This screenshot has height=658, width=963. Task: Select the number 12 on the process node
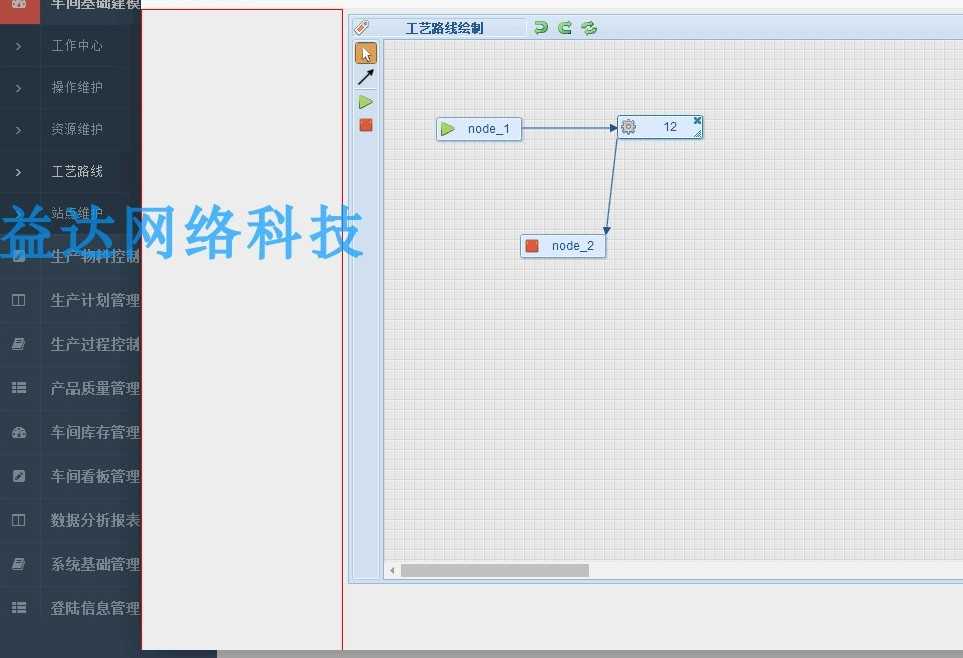pos(670,127)
